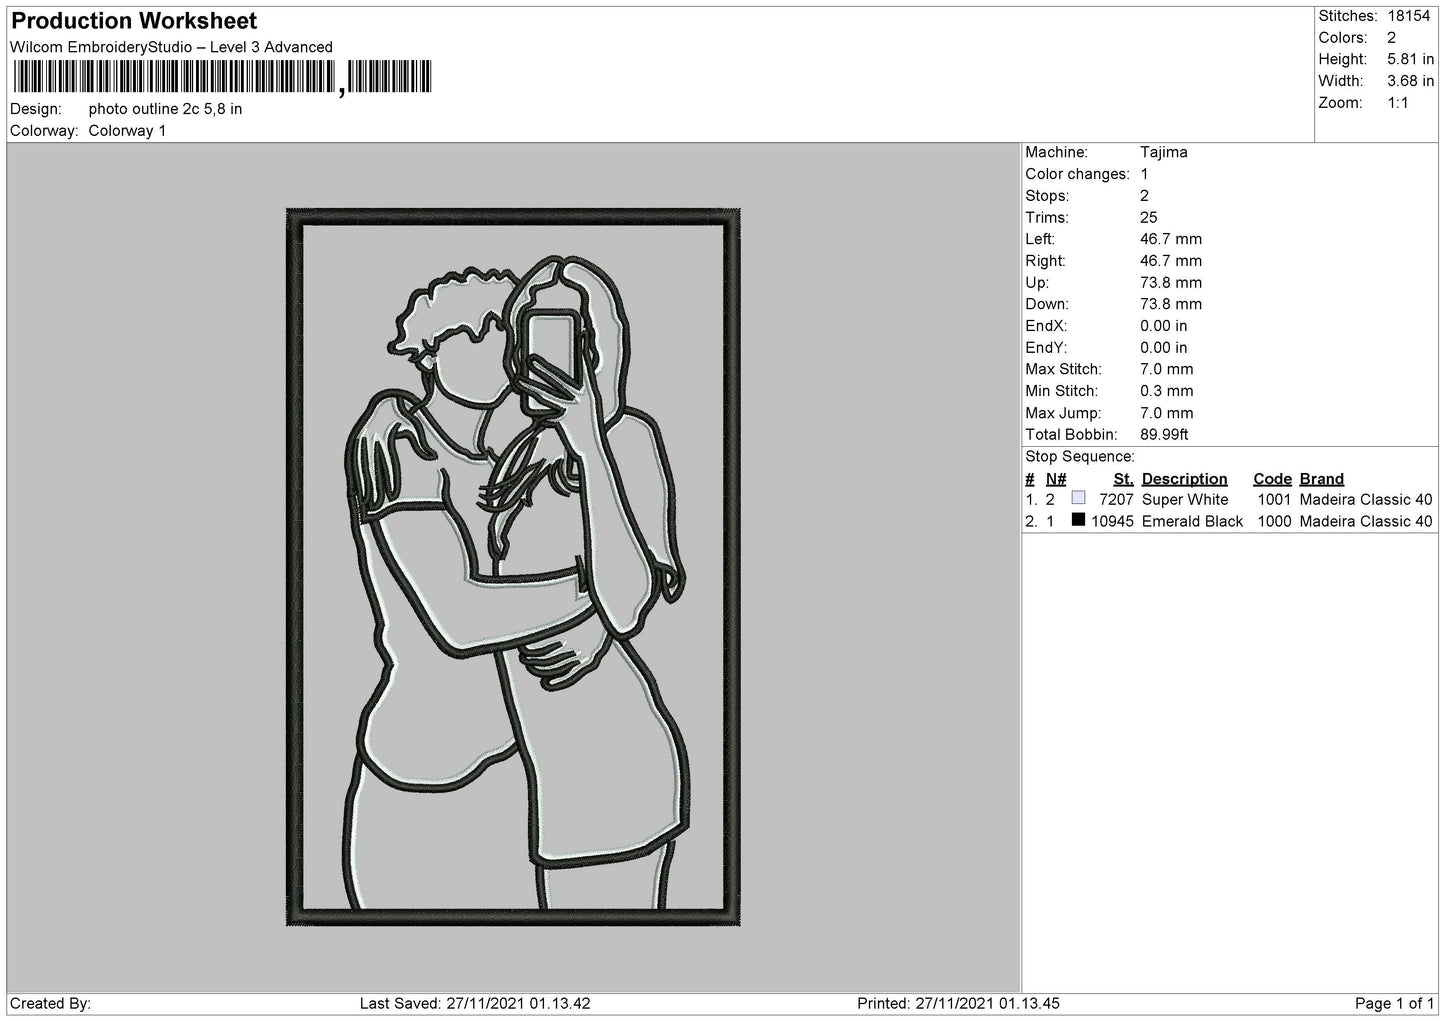This screenshot has width=1445, height=1021.
Task: Click the 'N#' column header
Action: tap(1056, 479)
